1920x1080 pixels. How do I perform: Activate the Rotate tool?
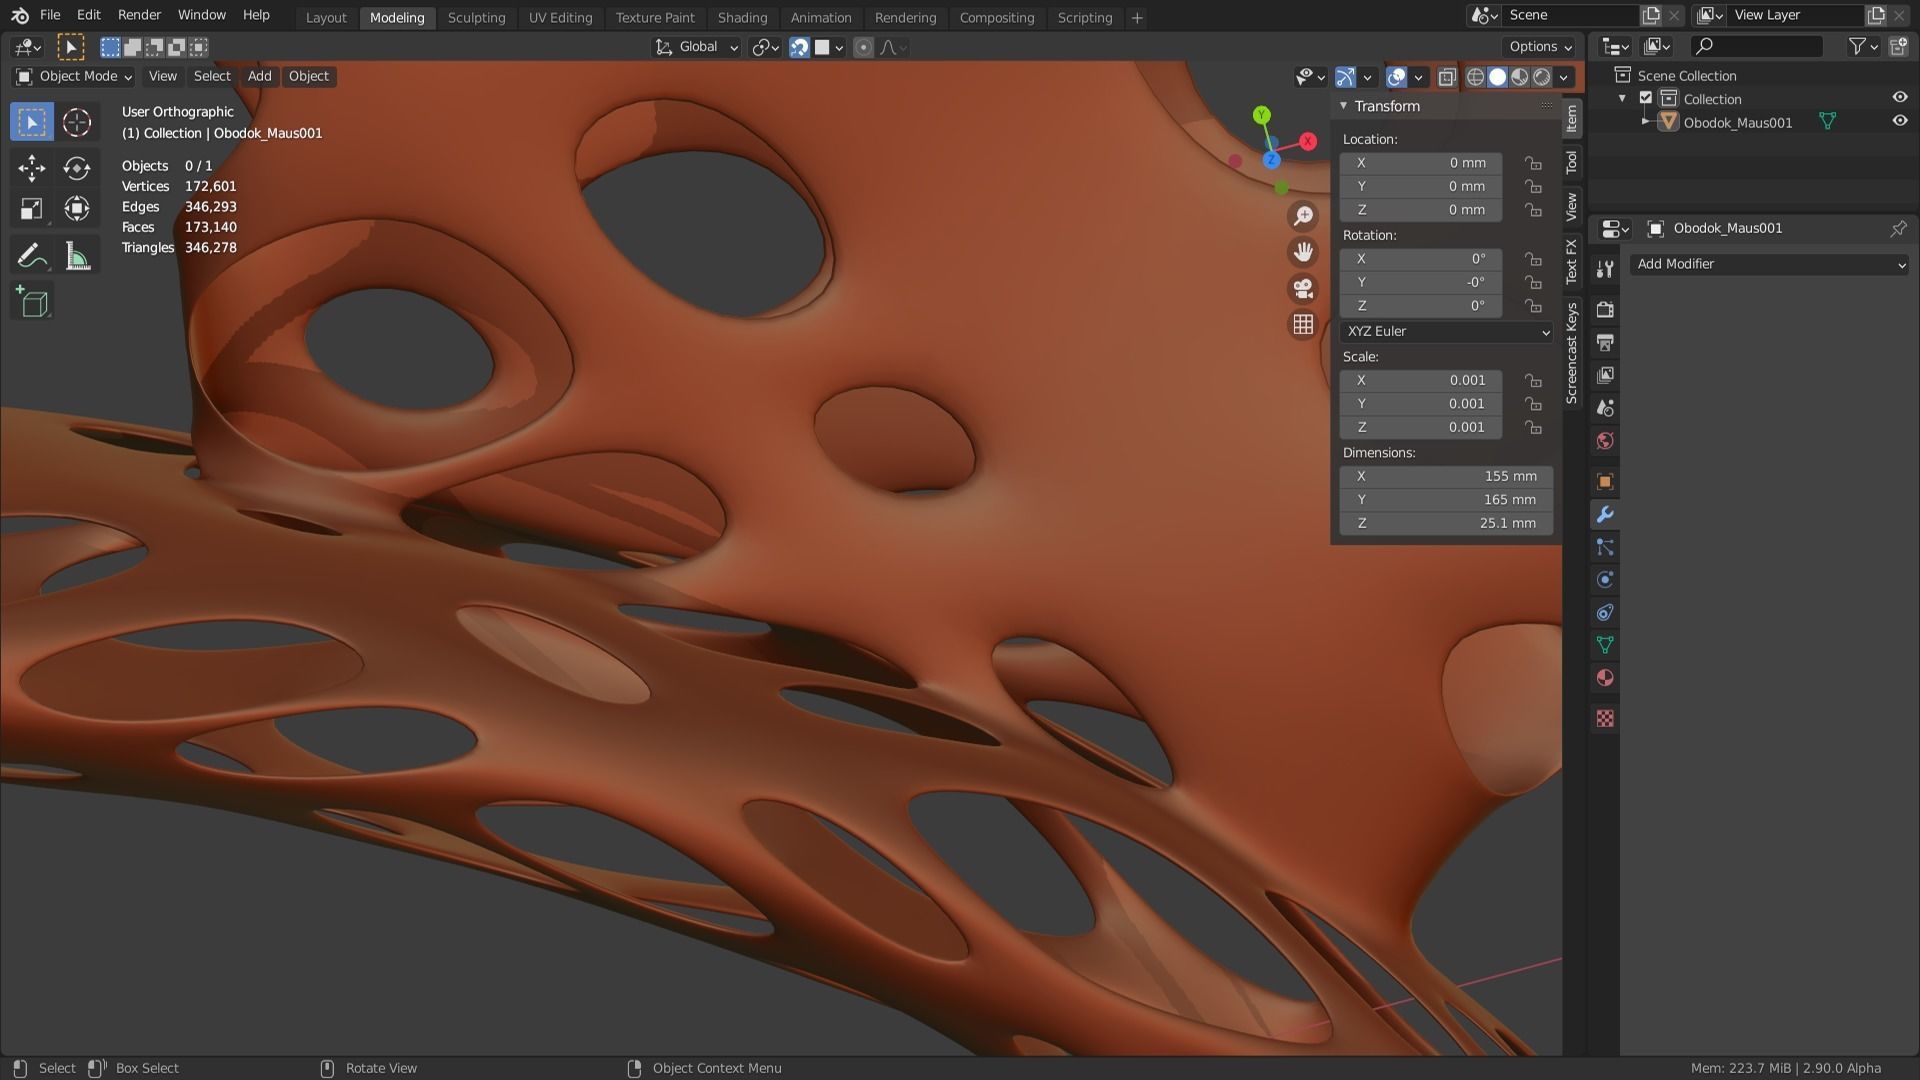point(77,168)
